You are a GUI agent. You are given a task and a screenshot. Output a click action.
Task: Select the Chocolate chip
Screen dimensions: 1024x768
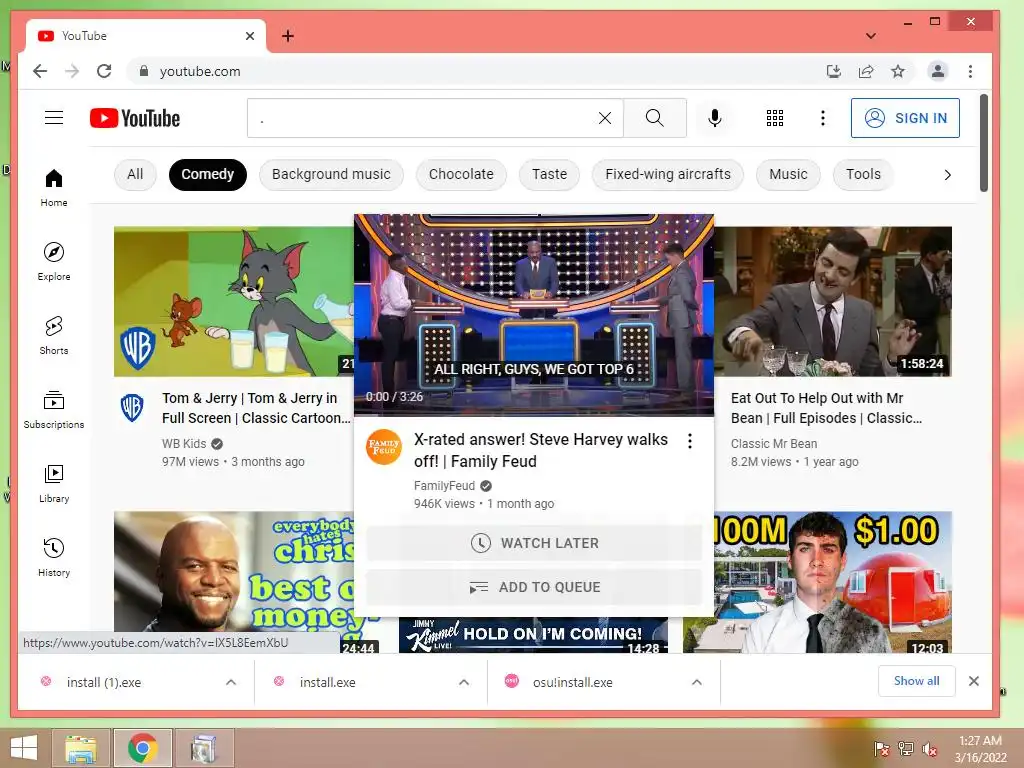tap(461, 174)
